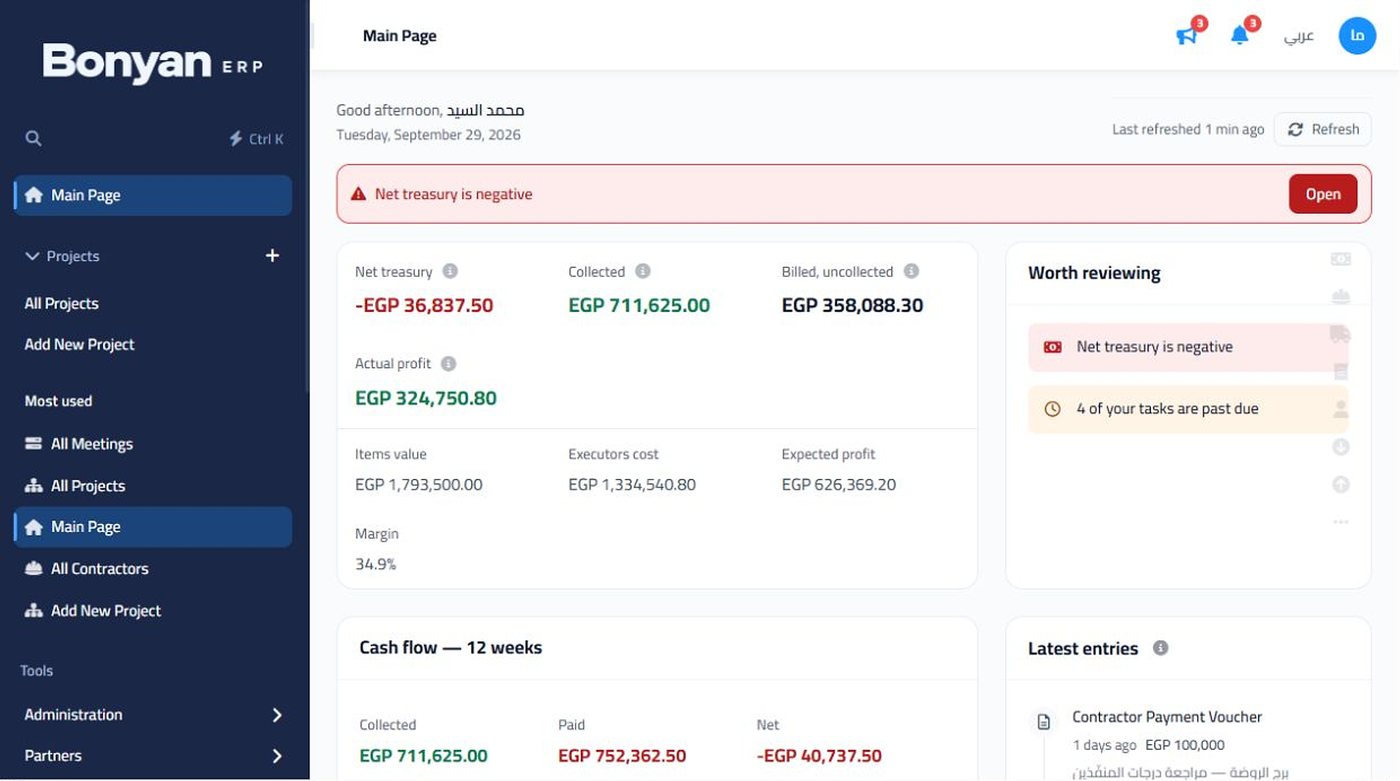Click the sidebar search magnifier icon
The width and height of the screenshot is (1400, 781).
point(33,138)
